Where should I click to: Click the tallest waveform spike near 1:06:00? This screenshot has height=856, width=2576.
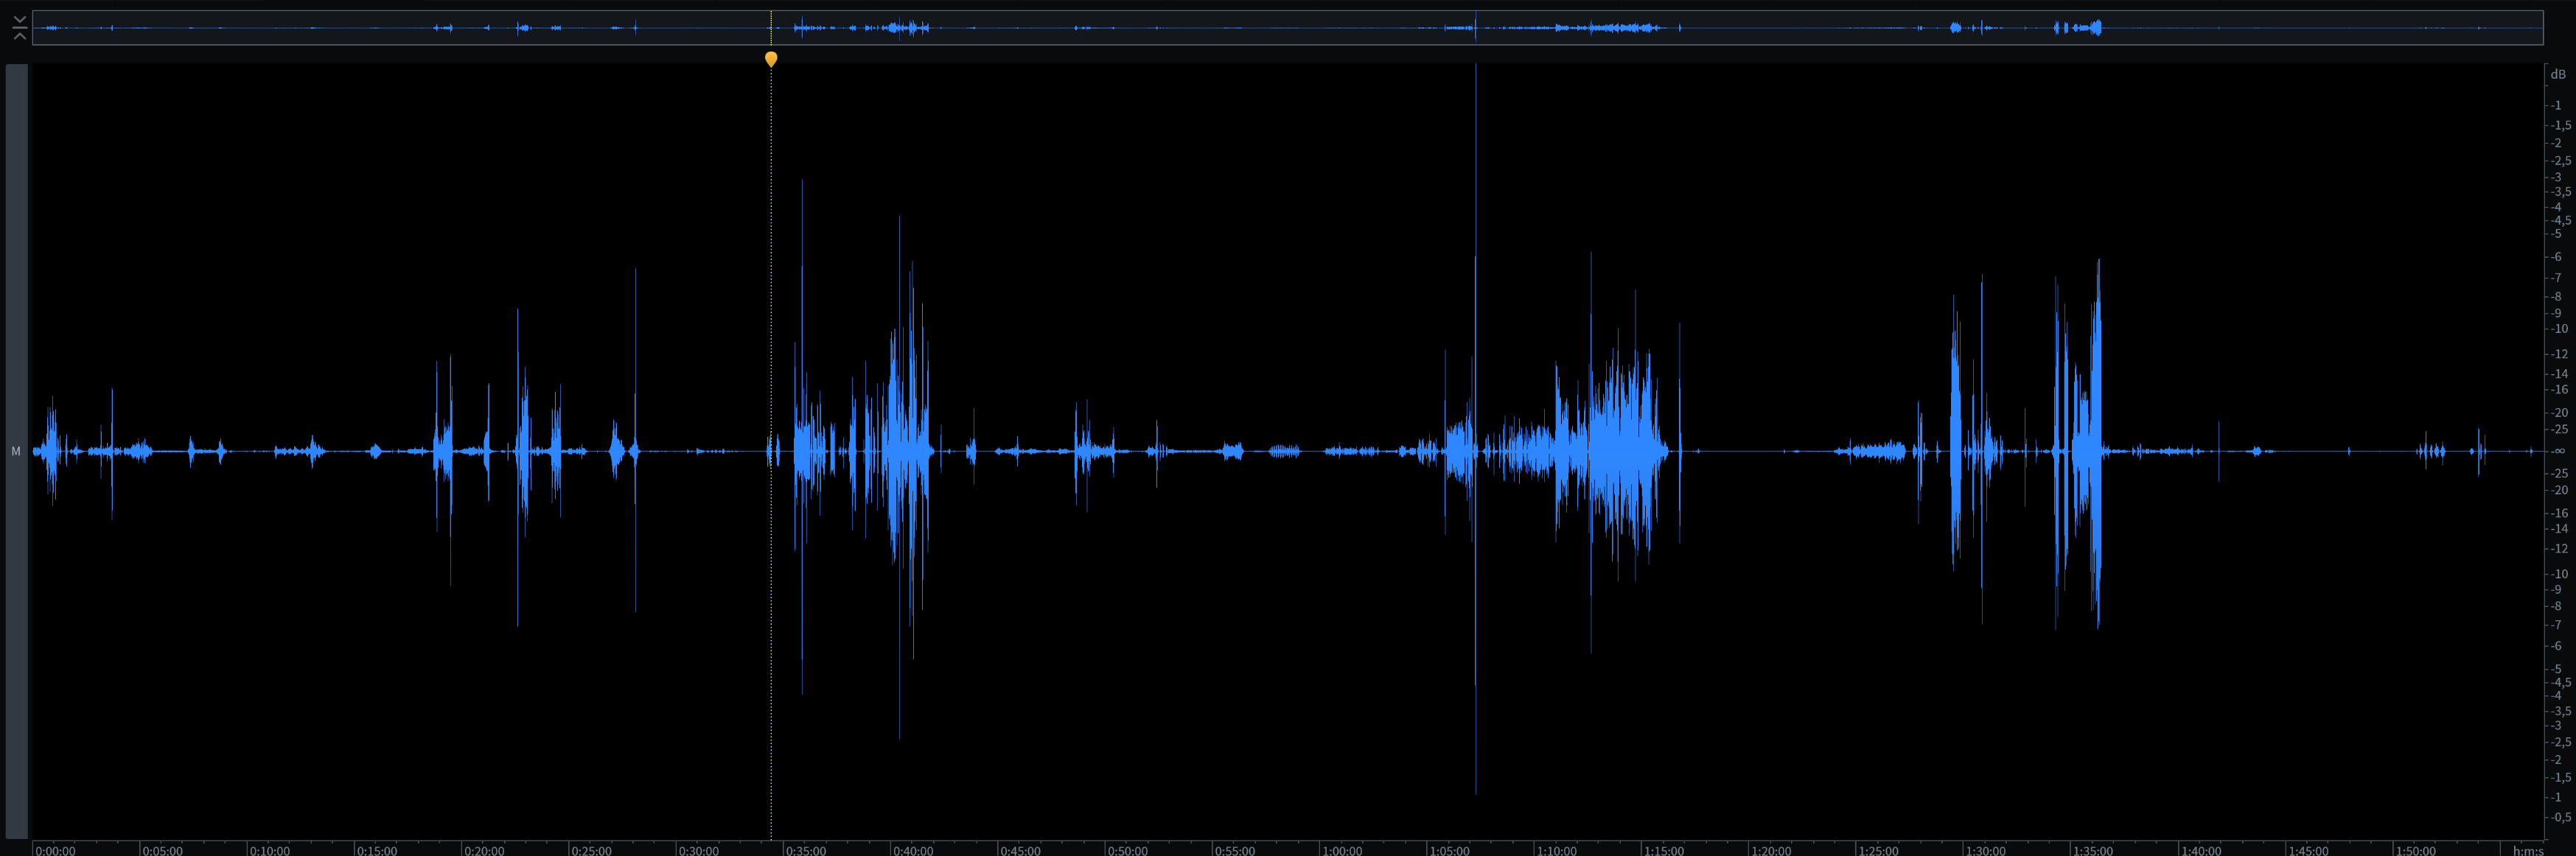[1475, 300]
